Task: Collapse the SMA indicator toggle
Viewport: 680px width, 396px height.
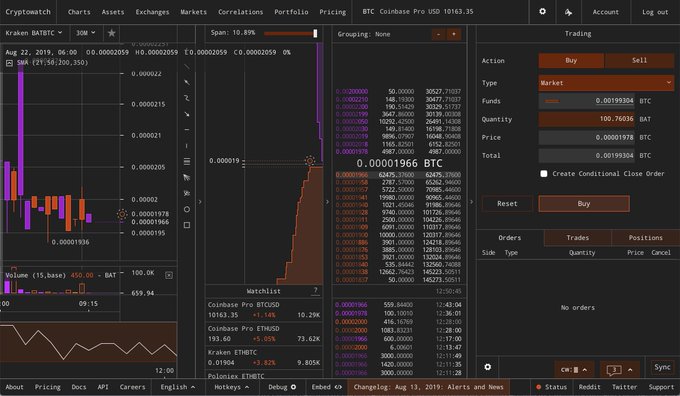Action: pyautogui.click(x=9, y=63)
